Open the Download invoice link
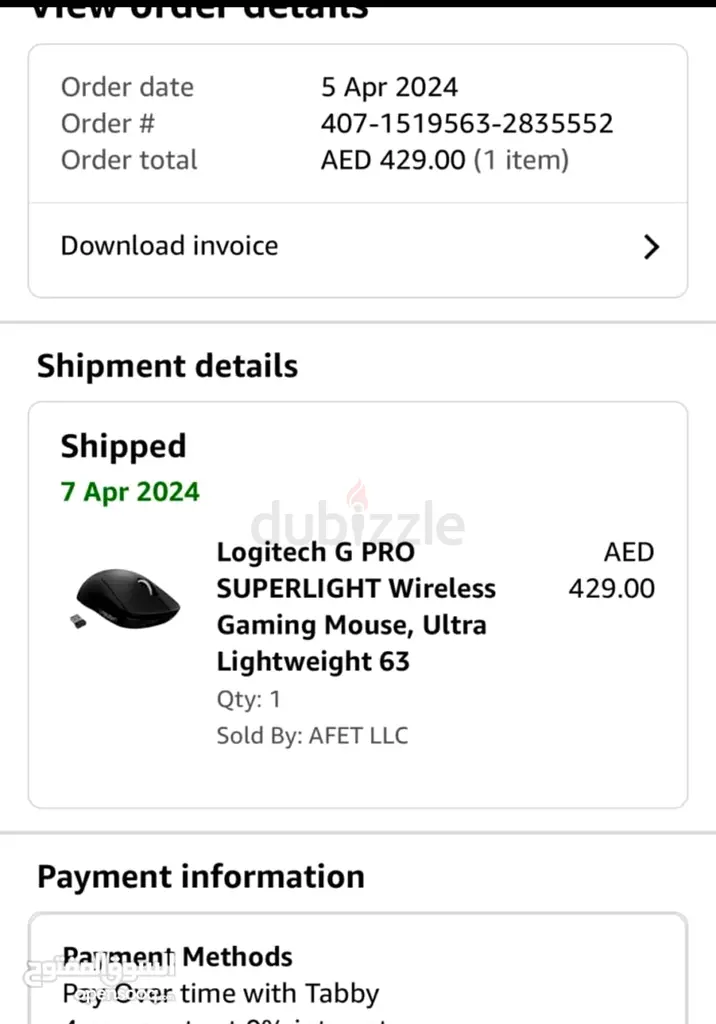The image size is (716, 1024). [x=170, y=246]
